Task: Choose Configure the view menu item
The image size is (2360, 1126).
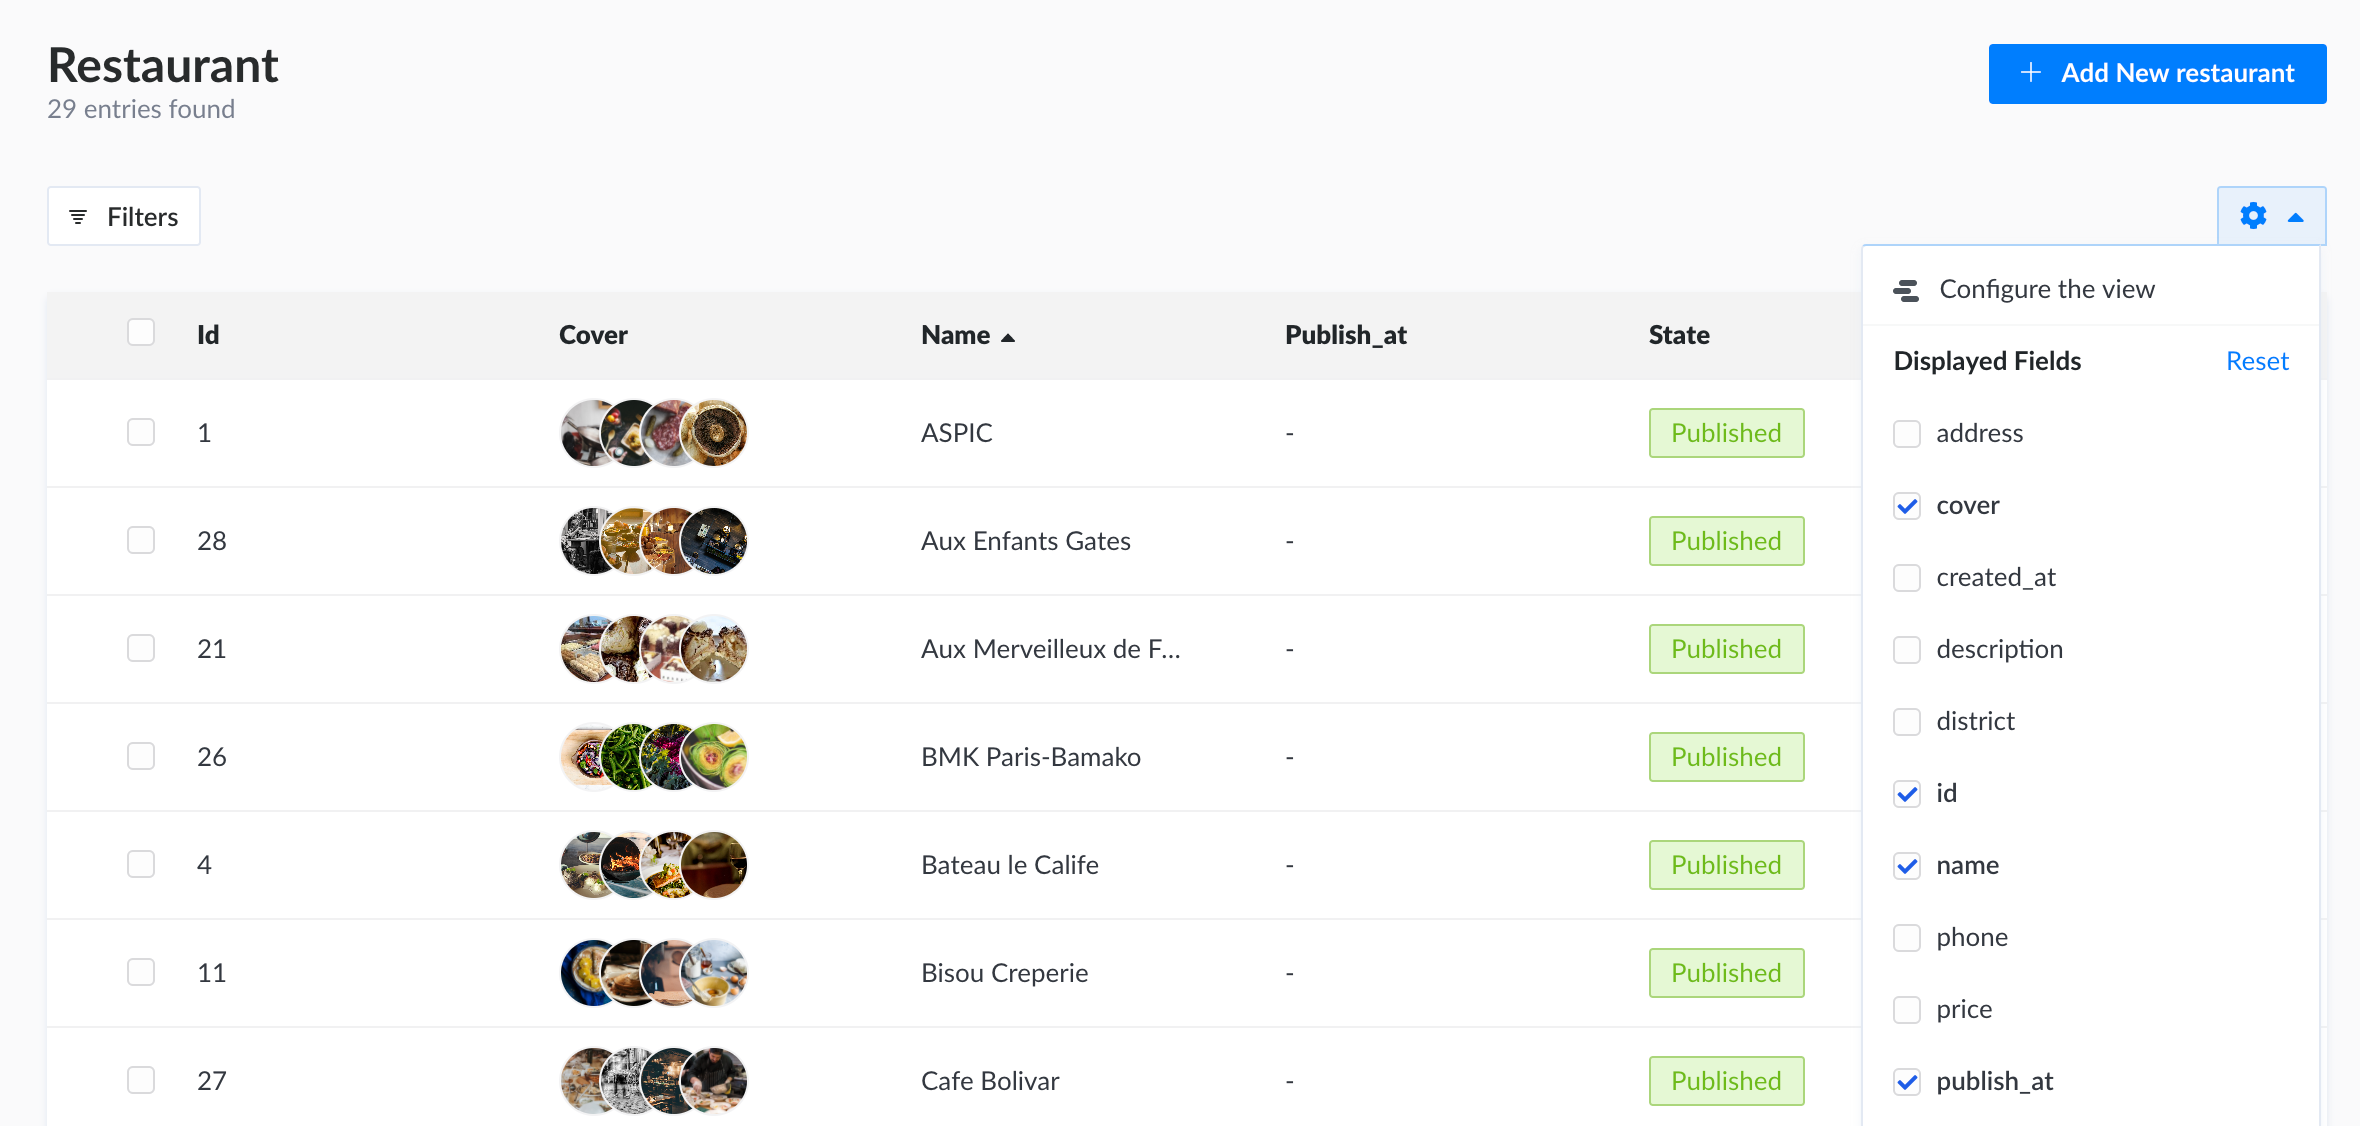Action: point(2046,290)
